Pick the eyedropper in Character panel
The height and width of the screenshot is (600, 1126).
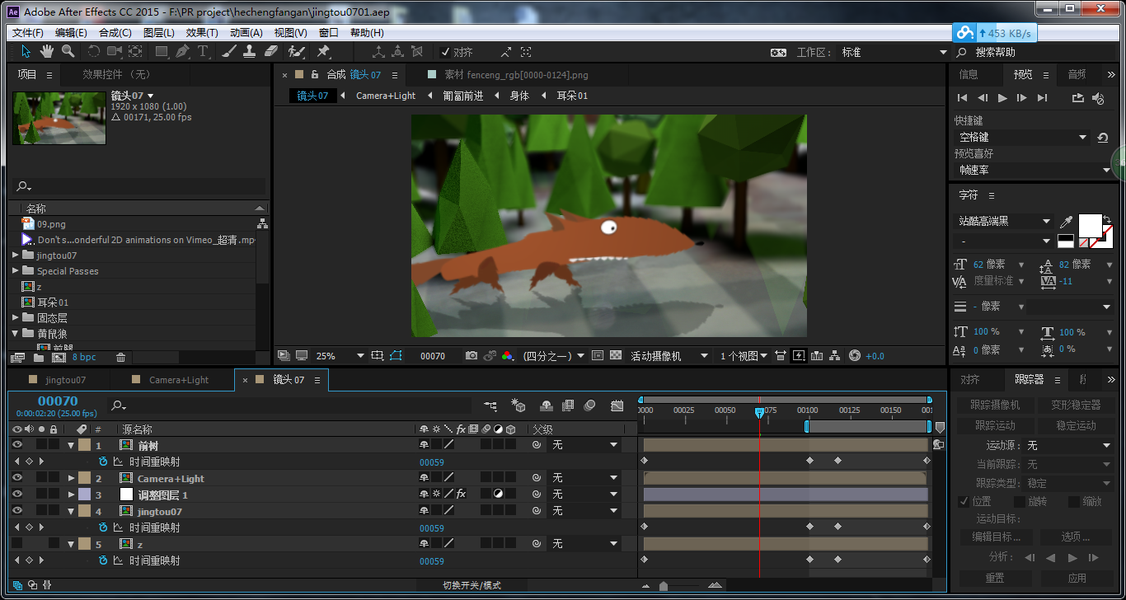[1067, 222]
